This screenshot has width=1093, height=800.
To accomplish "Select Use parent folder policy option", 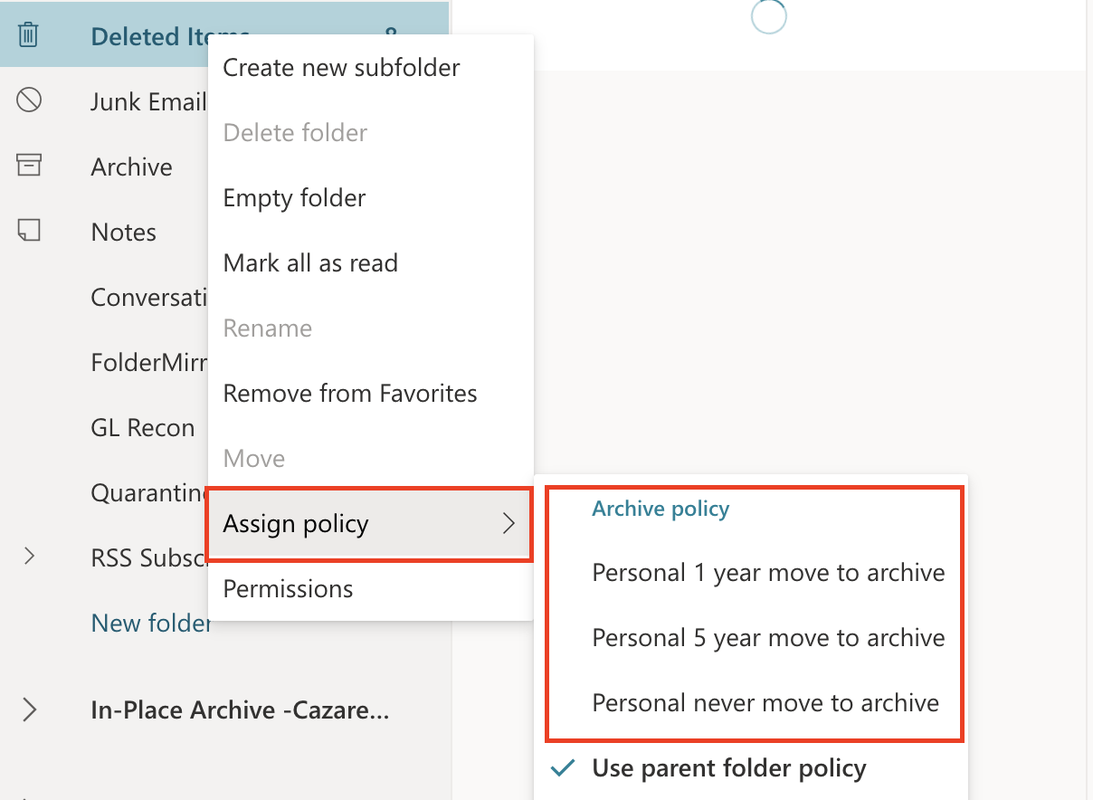I will click(728, 768).
